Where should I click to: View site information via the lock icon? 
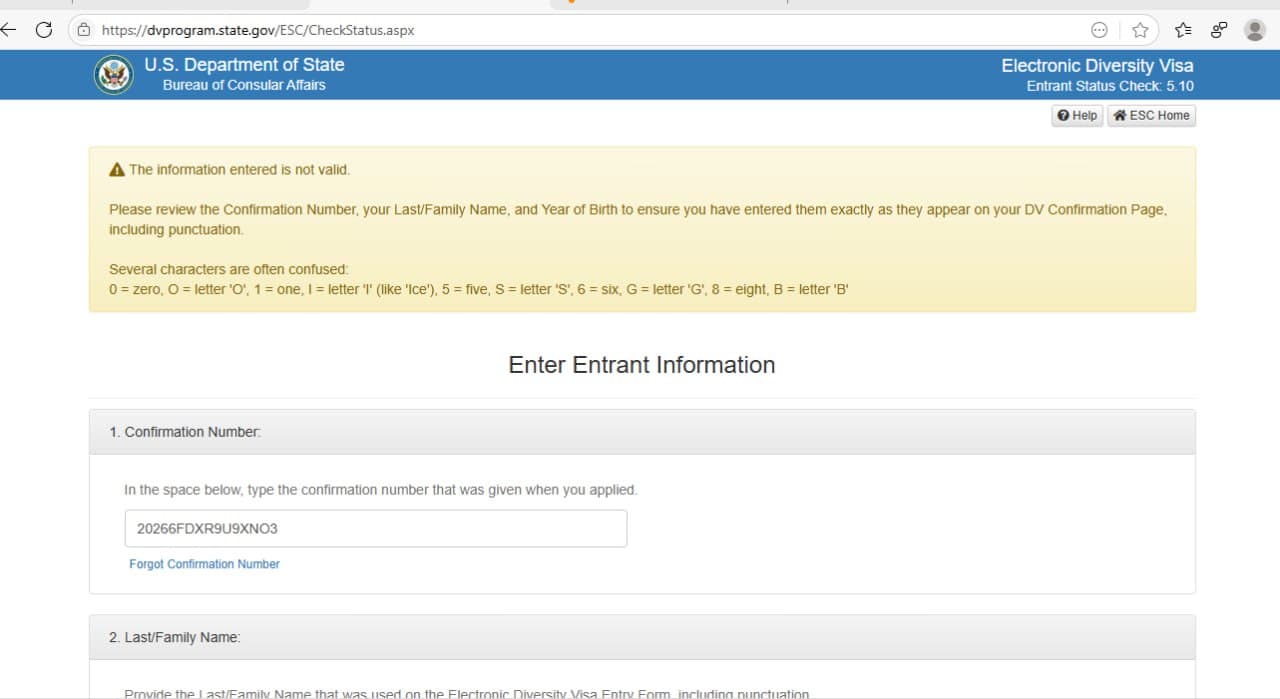click(x=84, y=30)
